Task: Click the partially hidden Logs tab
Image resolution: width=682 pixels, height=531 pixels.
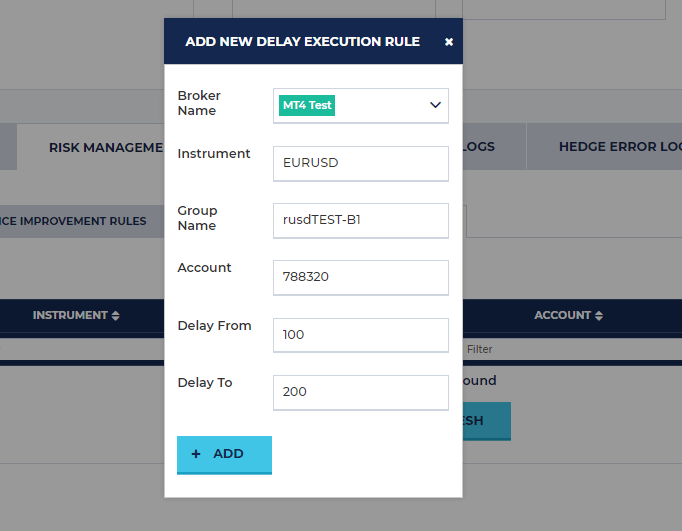Action: (x=480, y=147)
